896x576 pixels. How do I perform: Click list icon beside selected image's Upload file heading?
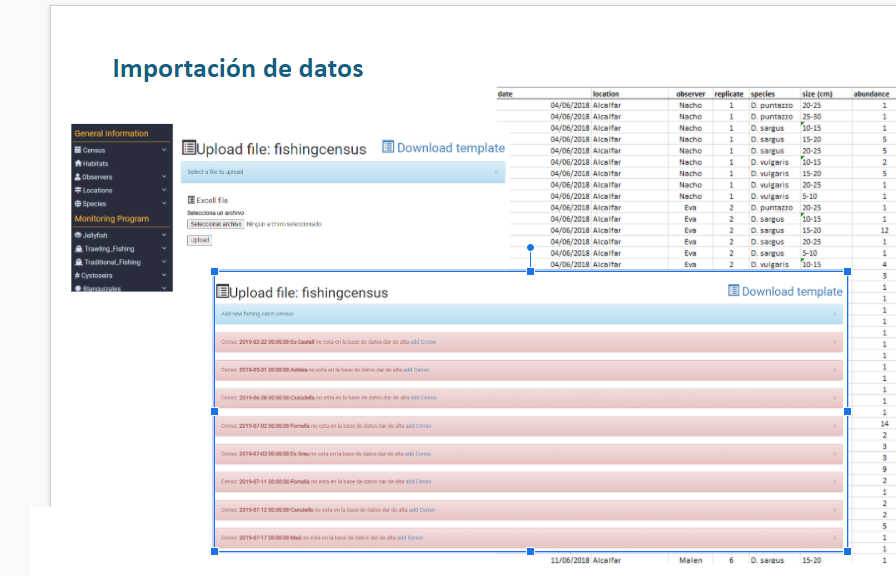coord(222,292)
